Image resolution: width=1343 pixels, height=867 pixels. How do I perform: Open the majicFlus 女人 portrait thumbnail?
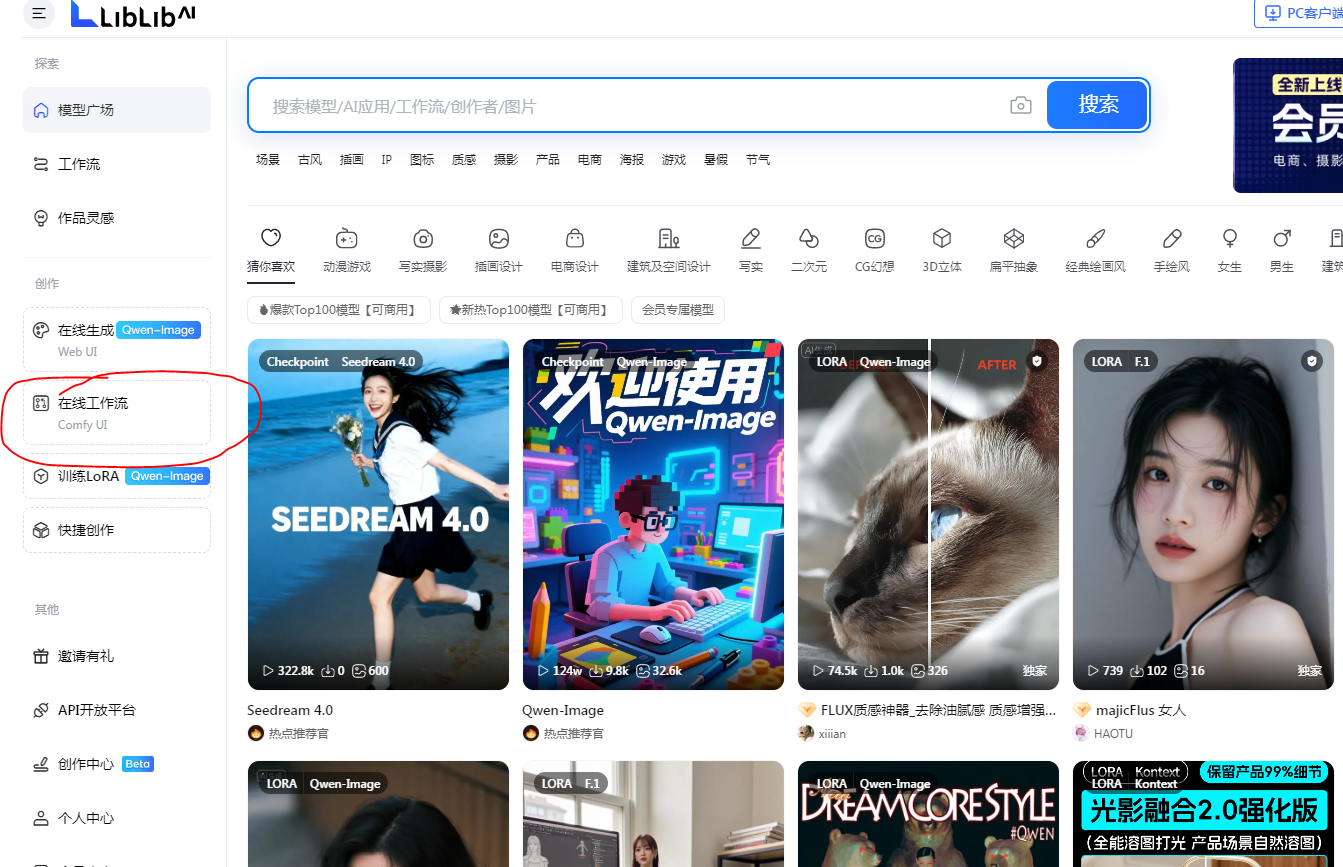pyautogui.click(x=1203, y=514)
